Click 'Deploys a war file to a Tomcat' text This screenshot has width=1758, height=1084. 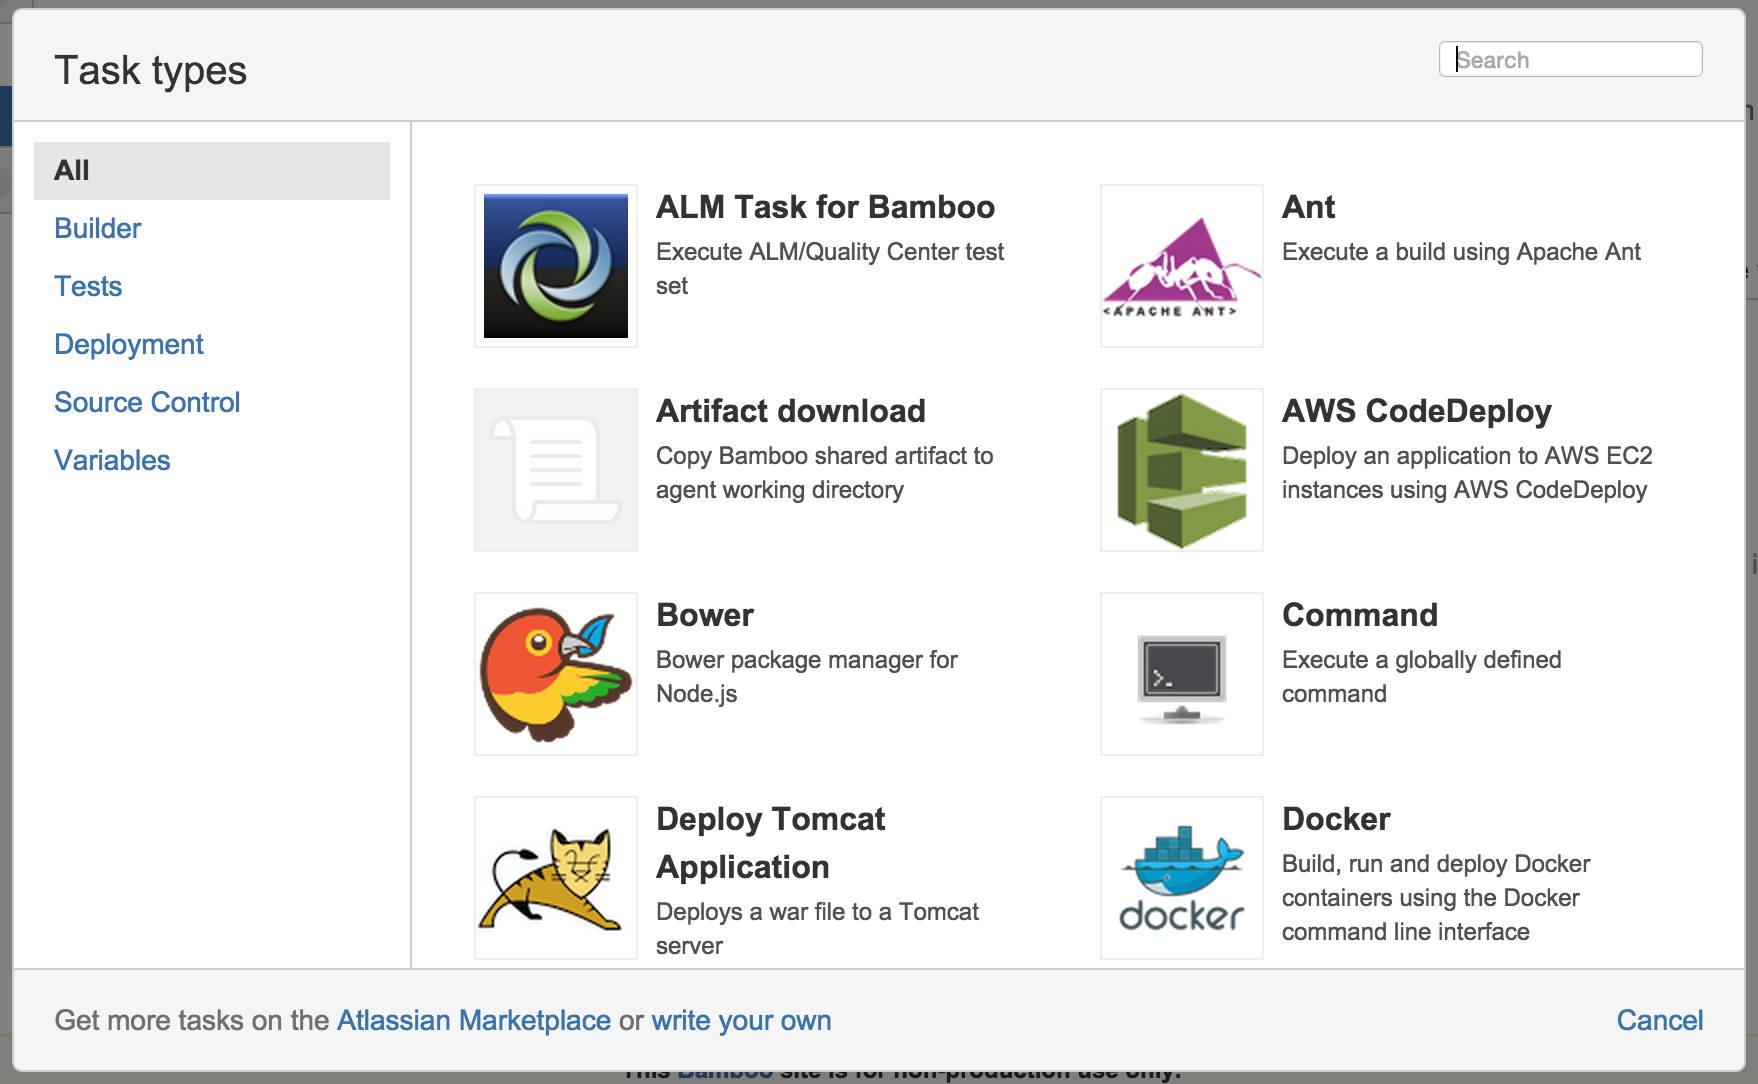817,929
